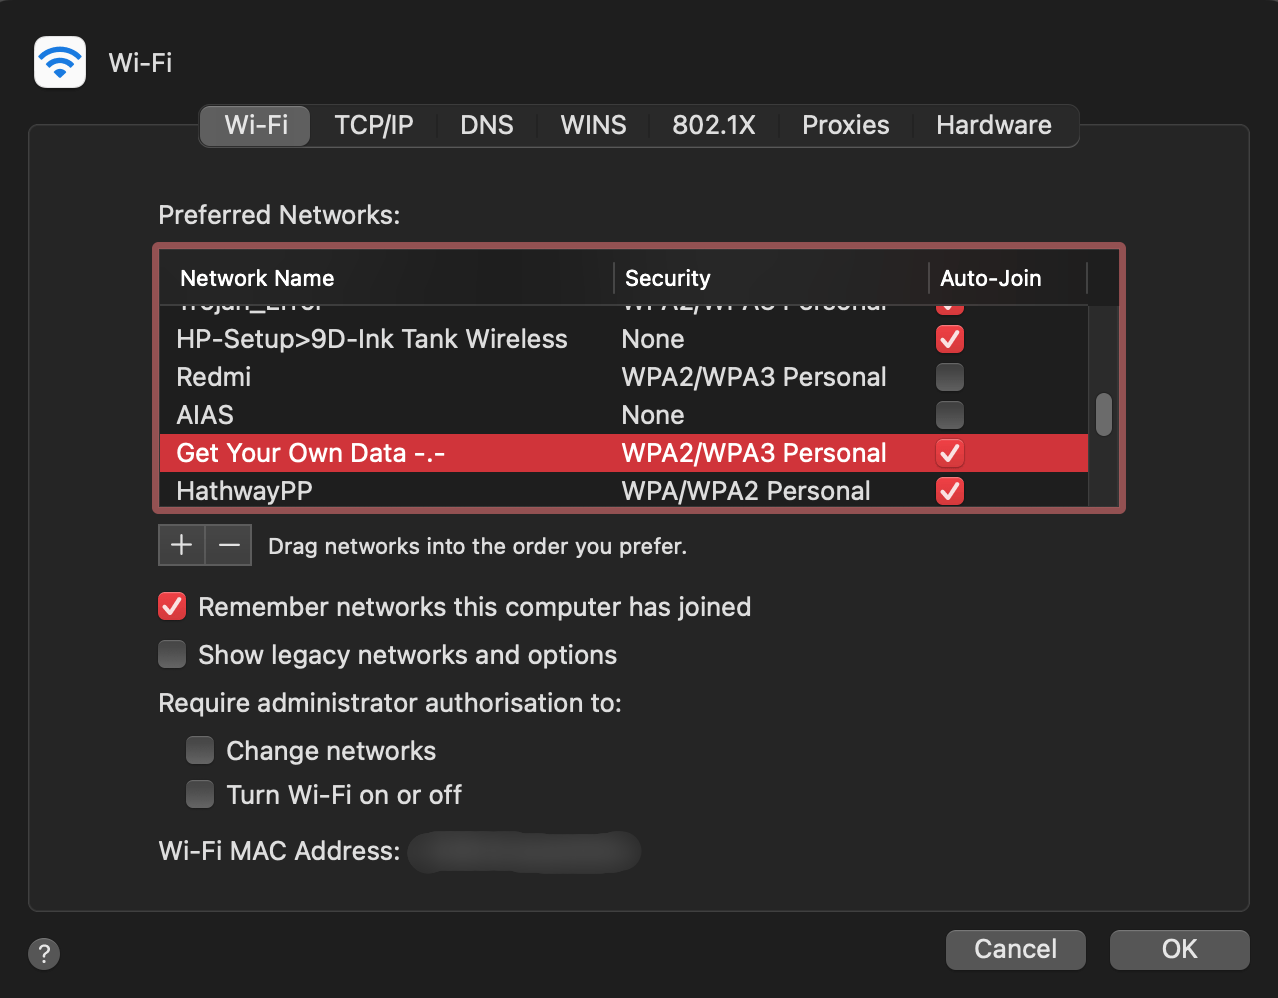
Task: Uncheck Remember networks this computer has joined
Action: [171, 606]
